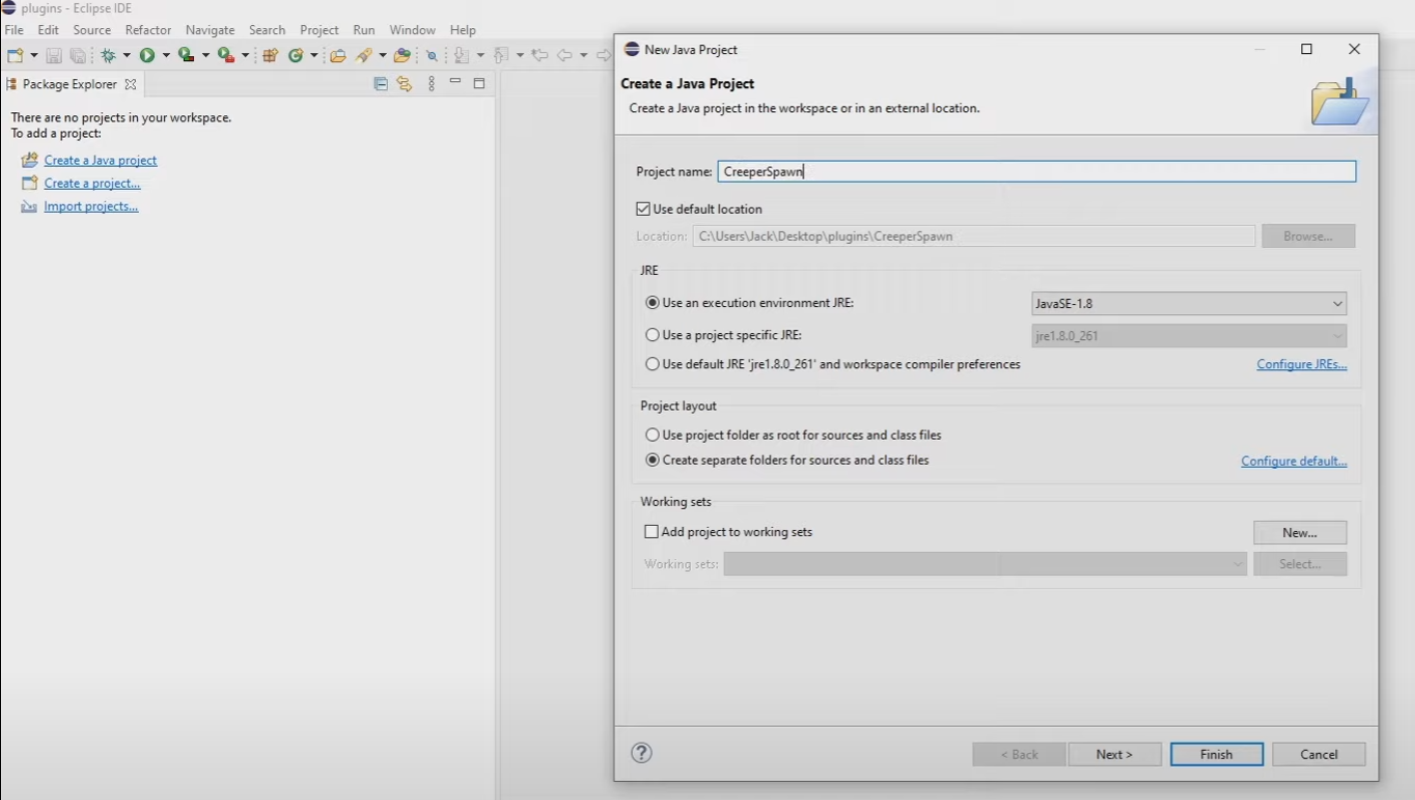Viewport: 1415px width, 800px height.
Task: Open Package Explorer view menu dots
Action: [432, 84]
